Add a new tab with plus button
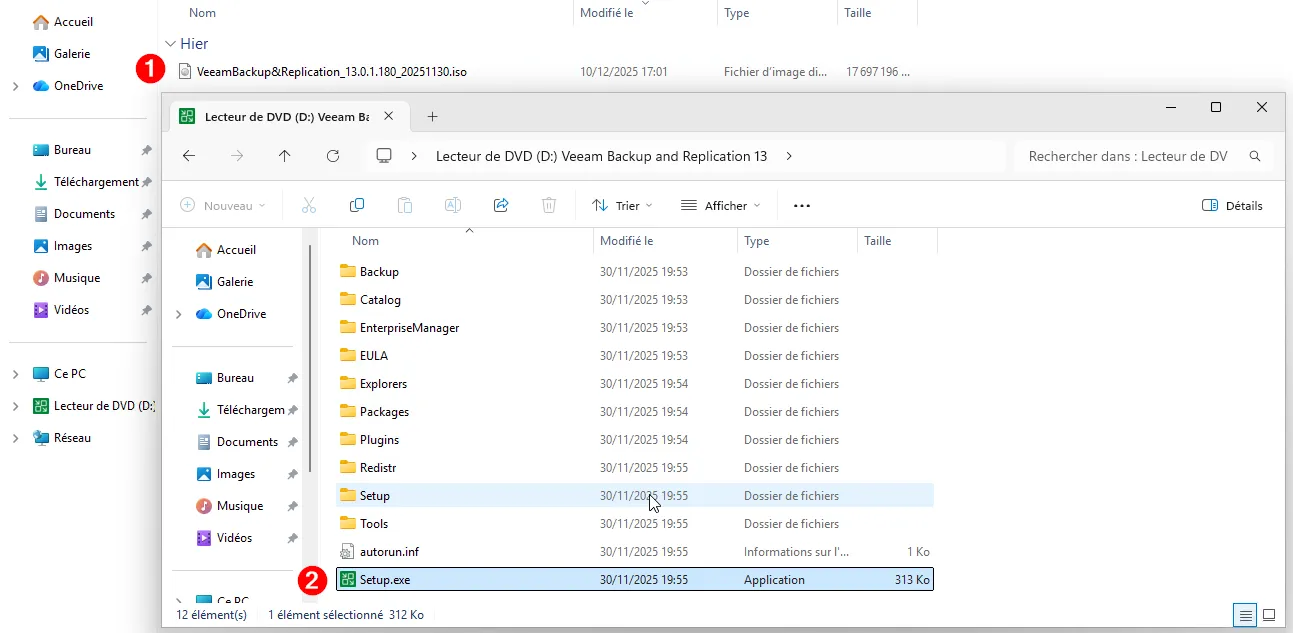 (432, 117)
